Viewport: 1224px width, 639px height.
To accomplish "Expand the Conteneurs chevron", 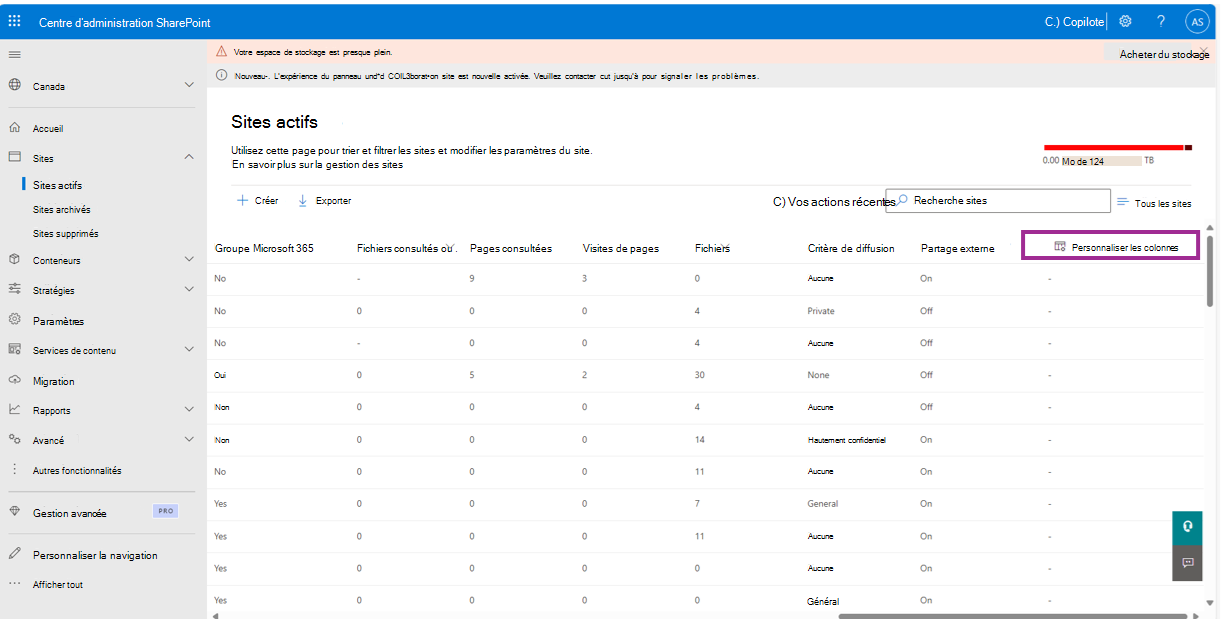I will point(190,259).
